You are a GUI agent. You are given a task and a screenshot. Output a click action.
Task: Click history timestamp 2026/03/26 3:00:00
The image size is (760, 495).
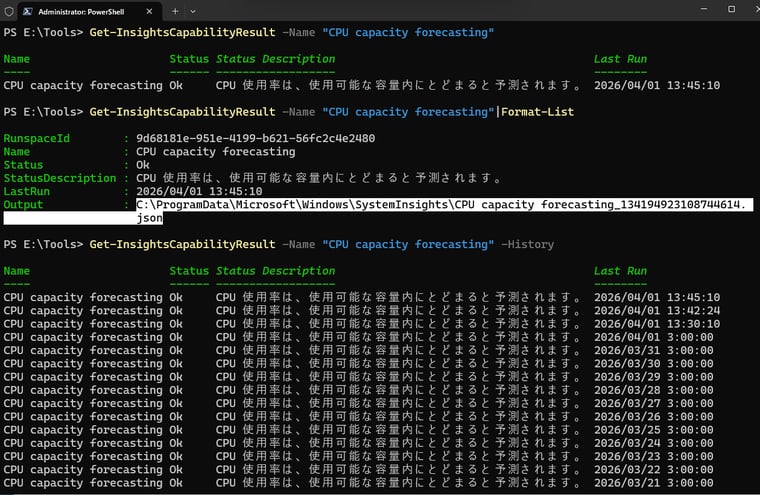[x=653, y=416]
